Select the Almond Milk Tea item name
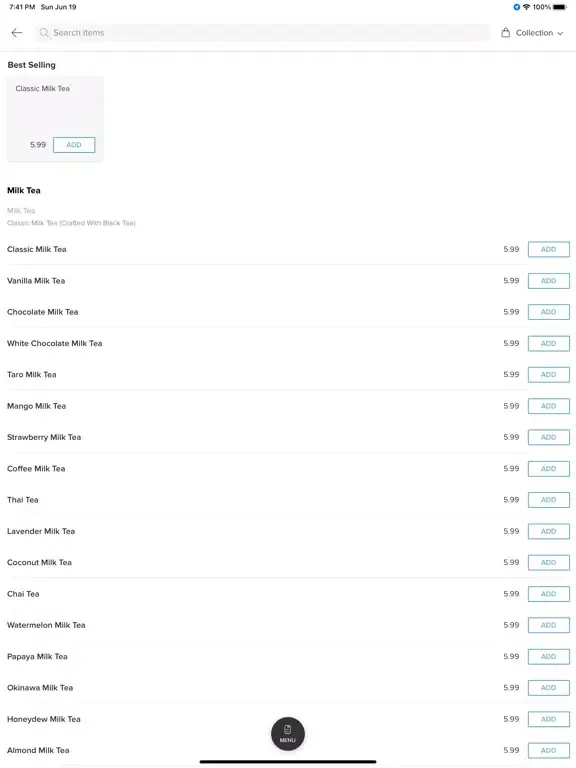Image resolution: width=576 pixels, height=768 pixels. [38, 750]
